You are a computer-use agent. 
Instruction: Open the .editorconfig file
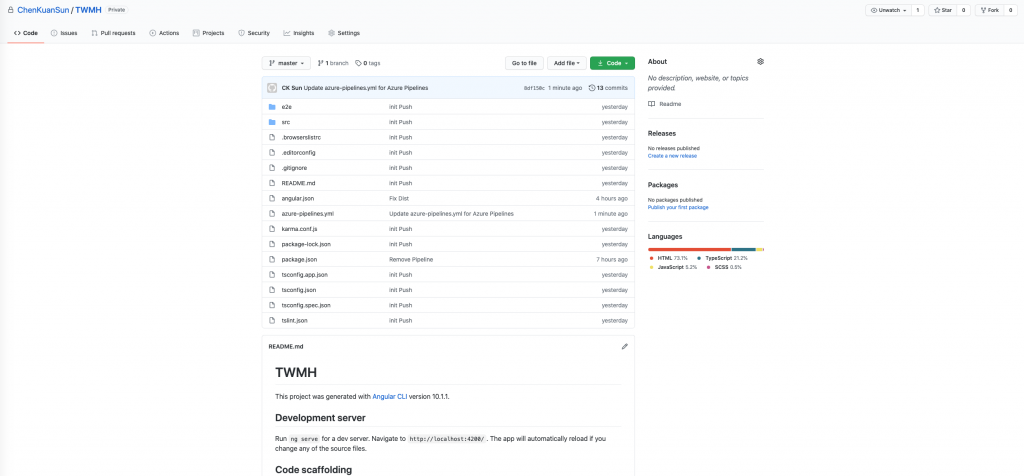(298, 152)
